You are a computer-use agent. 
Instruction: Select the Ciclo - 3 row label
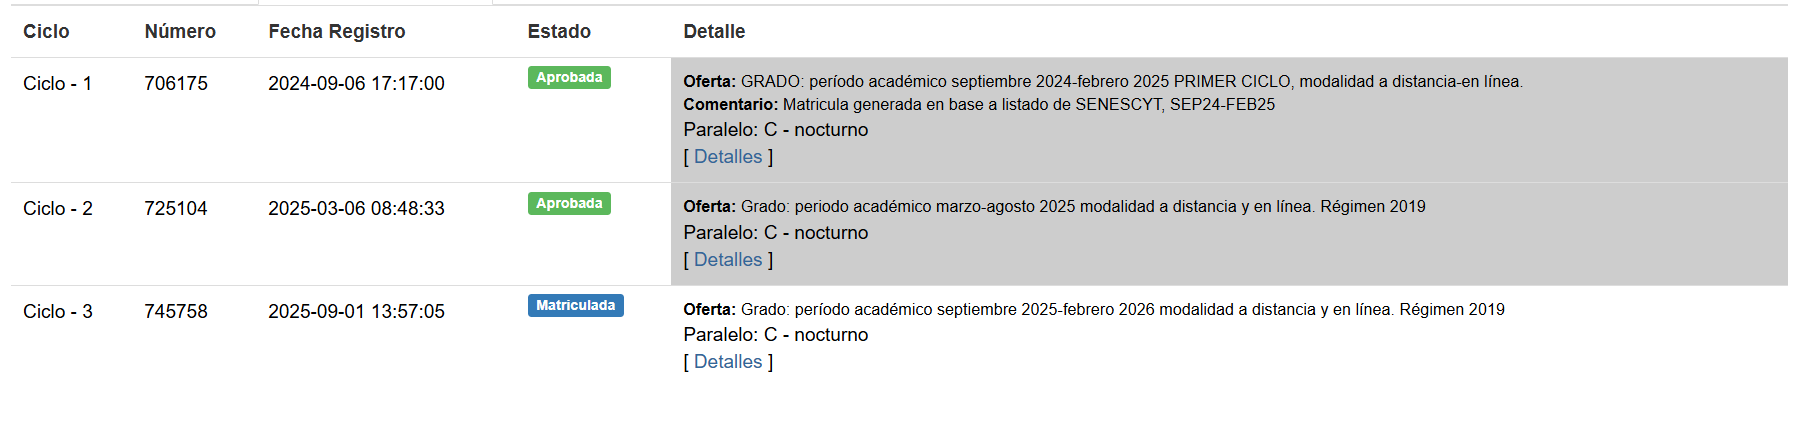click(58, 312)
